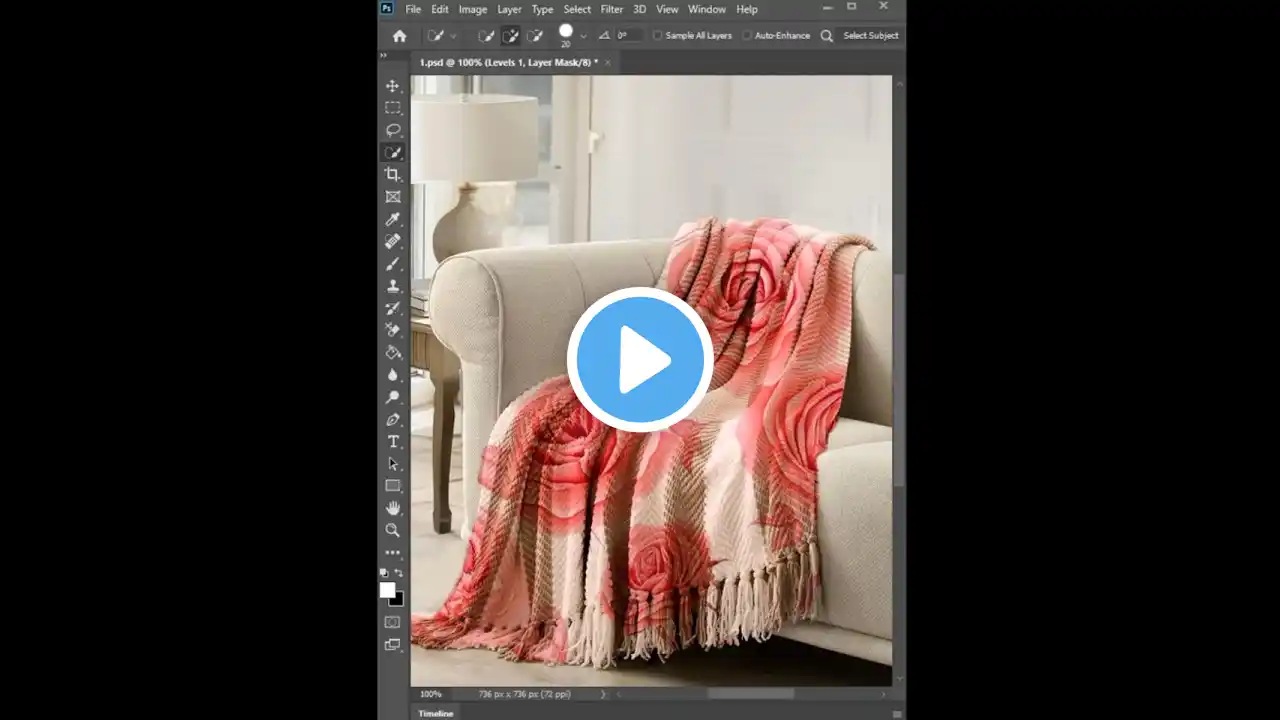
Task: Select the Frame tool
Action: tap(393, 197)
